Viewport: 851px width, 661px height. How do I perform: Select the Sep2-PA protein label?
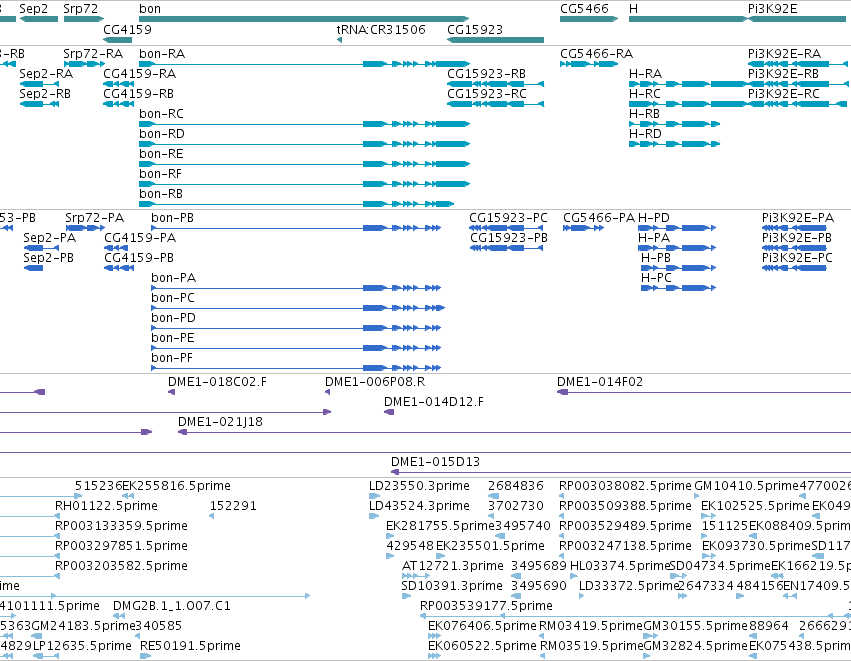49,238
